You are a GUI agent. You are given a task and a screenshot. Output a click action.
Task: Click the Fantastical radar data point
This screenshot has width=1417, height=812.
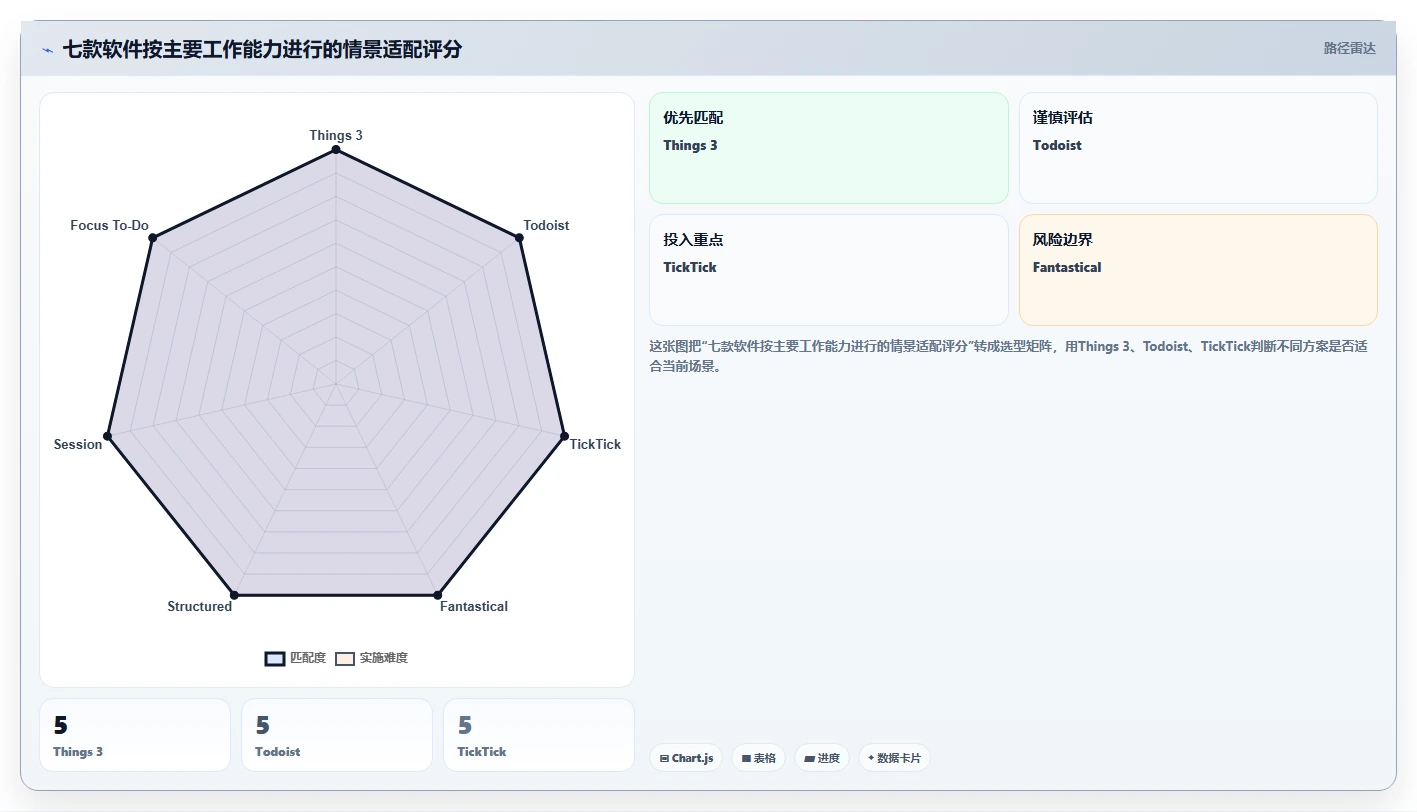(437, 595)
